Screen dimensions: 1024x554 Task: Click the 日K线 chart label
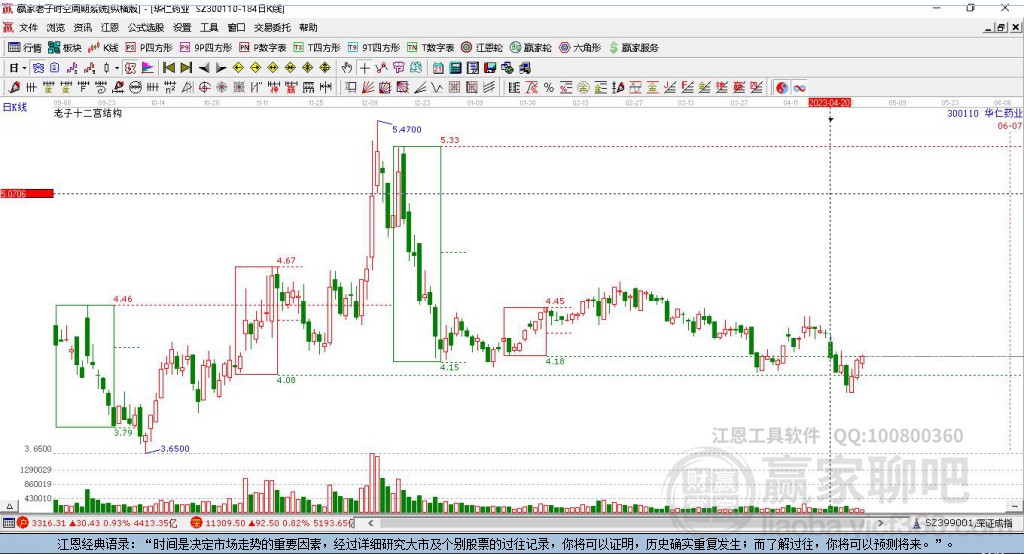click(x=14, y=107)
